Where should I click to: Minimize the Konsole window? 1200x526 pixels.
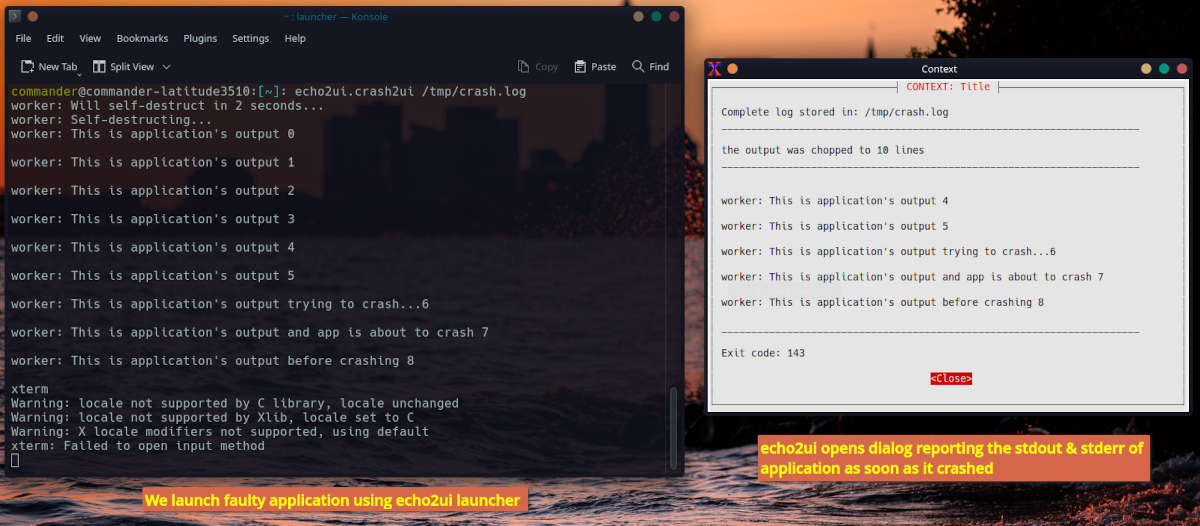[638, 16]
